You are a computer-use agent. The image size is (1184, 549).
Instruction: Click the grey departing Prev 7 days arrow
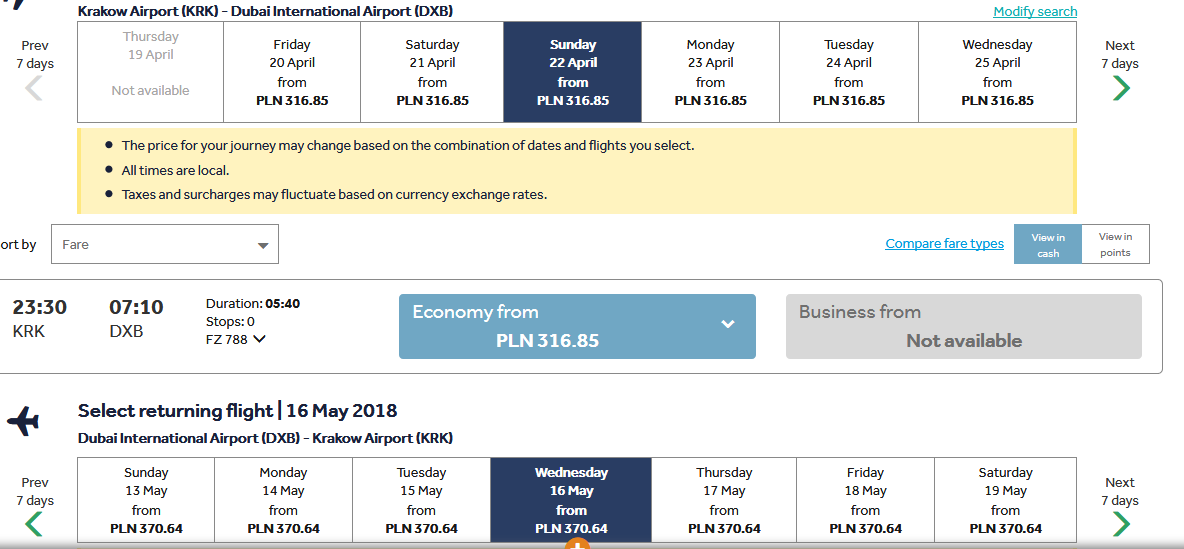[x=34, y=88]
